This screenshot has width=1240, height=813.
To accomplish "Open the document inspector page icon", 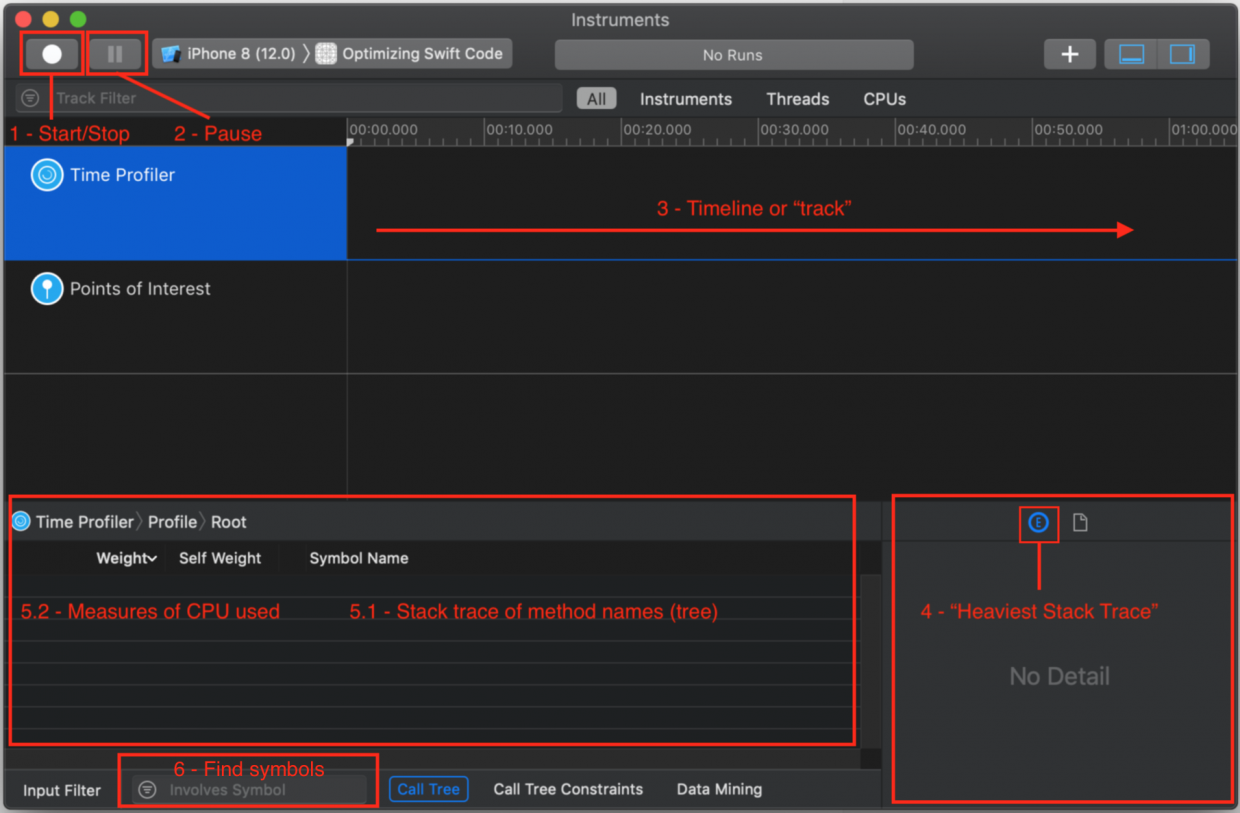I will [x=1080, y=522].
